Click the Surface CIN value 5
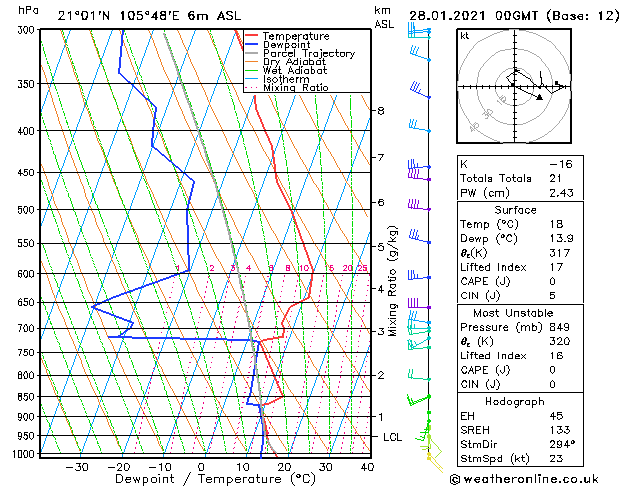This screenshot has width=629, height=486. click(x=553, y=296)
